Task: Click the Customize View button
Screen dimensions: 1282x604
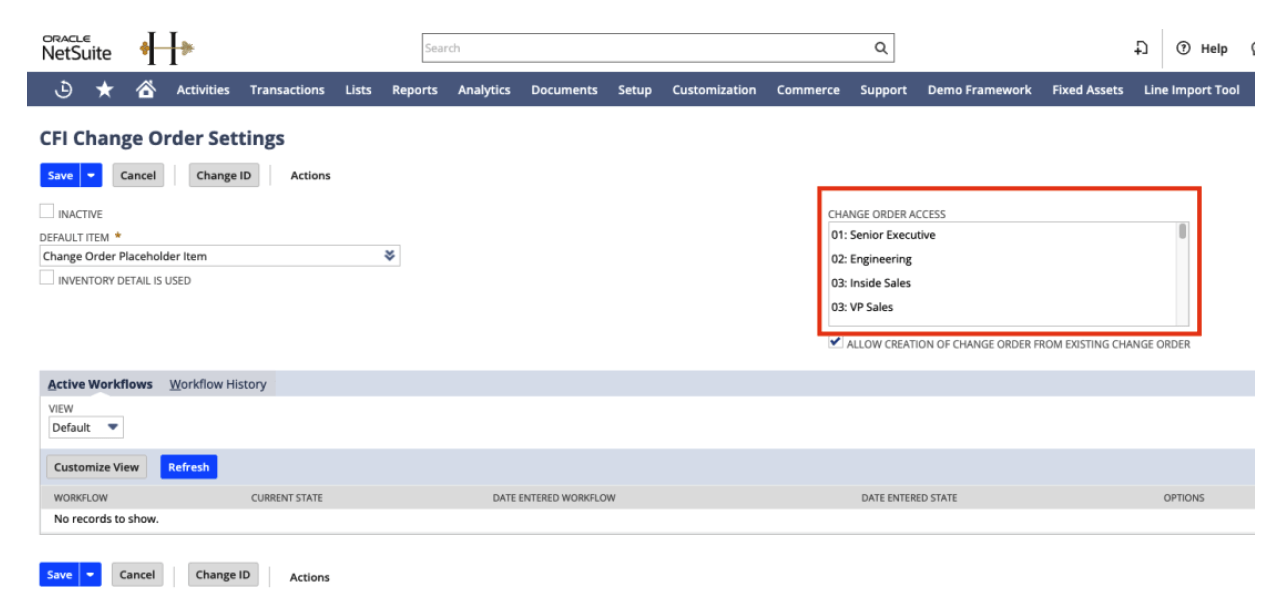Action: pyautogui.click(x=97, y=467)
